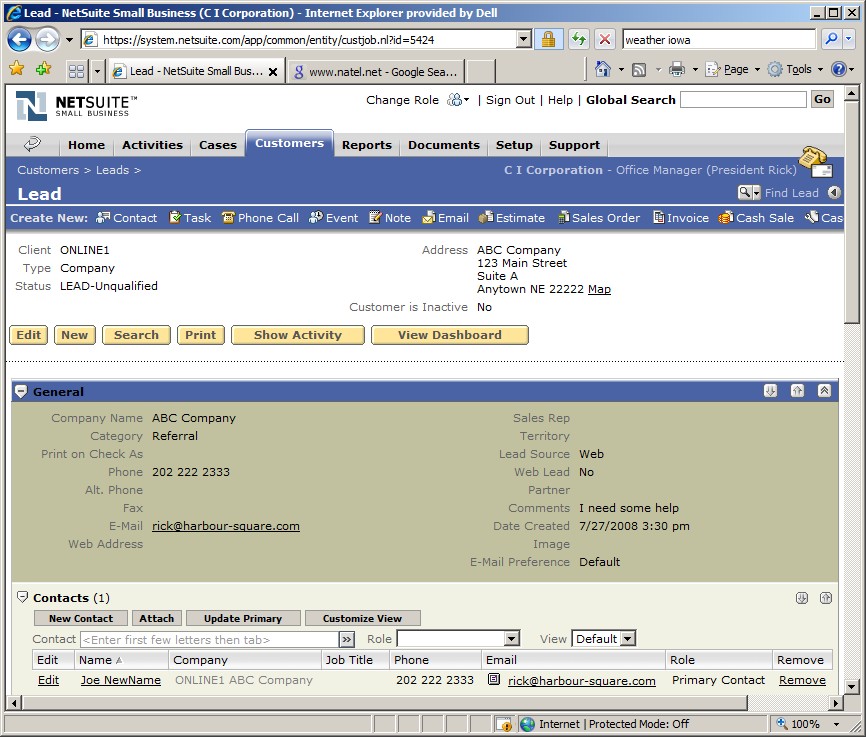The image size is (866, 737).
Task: Click the Add to Favorites star-plus icon
Action: [x=43, y=69]
